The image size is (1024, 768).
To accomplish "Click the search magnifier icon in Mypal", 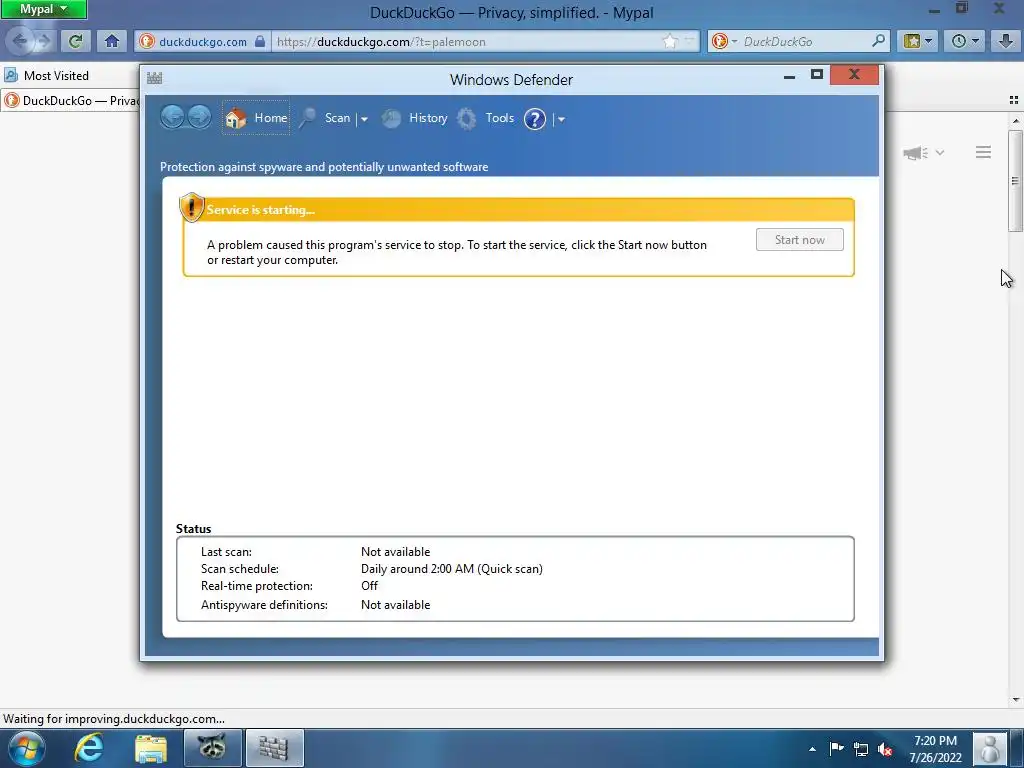I will point(879,41).
